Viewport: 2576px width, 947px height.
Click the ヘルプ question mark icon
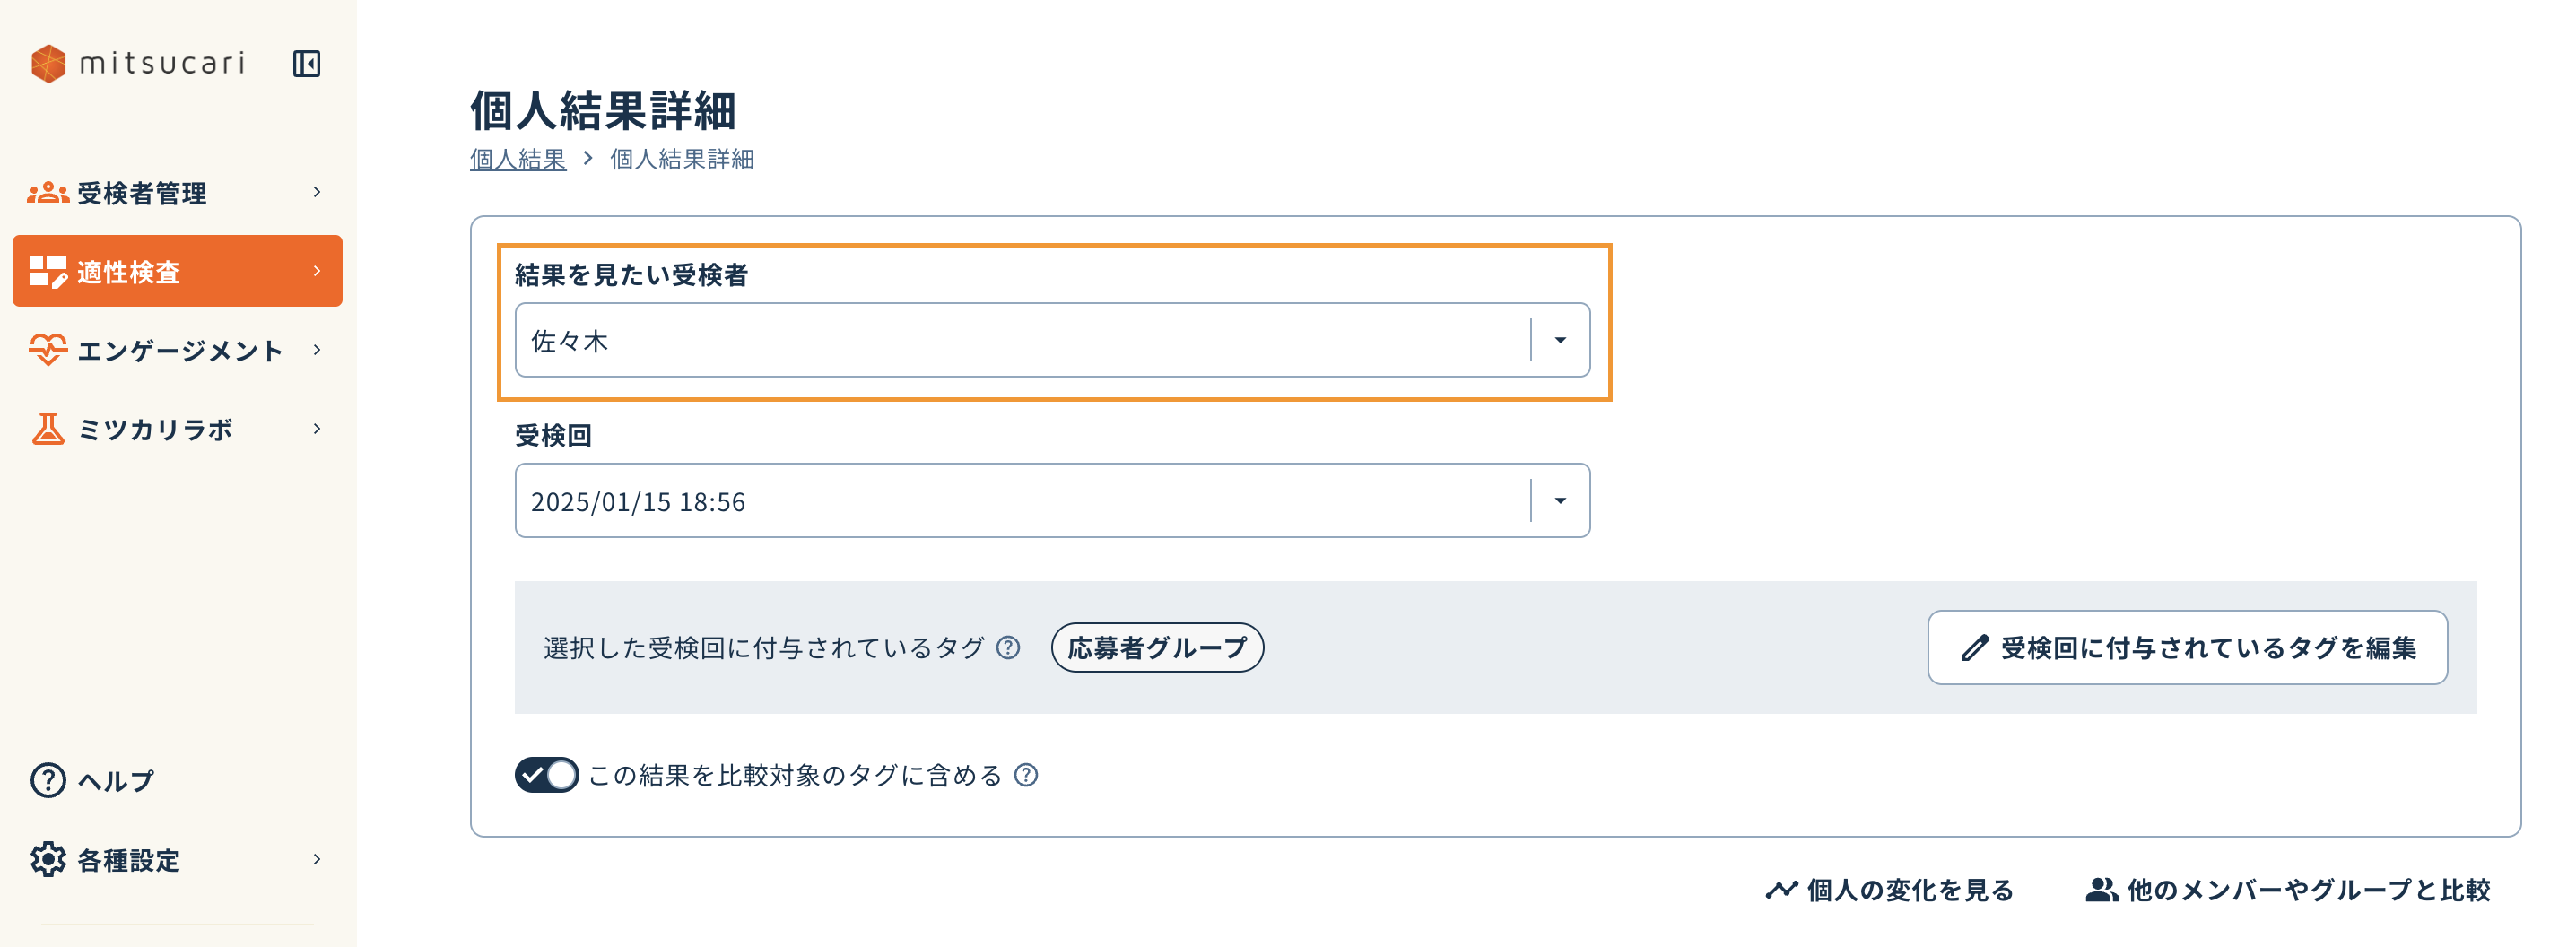(x=48, y=780)
